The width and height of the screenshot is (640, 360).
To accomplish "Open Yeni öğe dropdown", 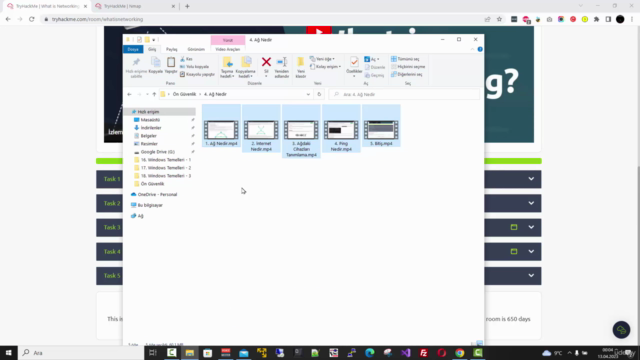I will click(x=322, y=59).
